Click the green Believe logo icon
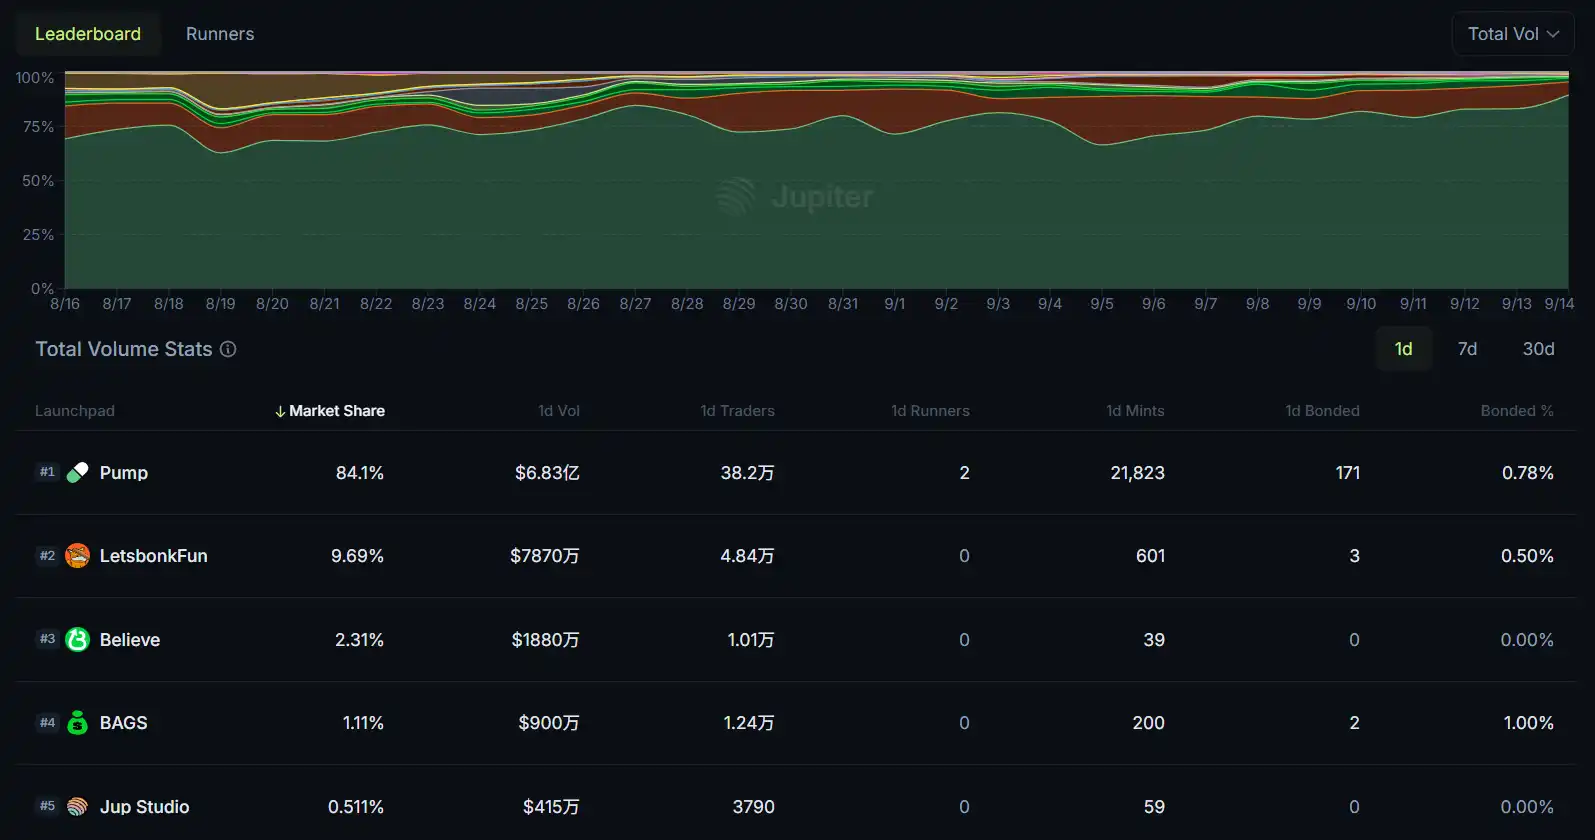Image resolution: width=1595 pixels, height=840 pixels. pos(77,640)
